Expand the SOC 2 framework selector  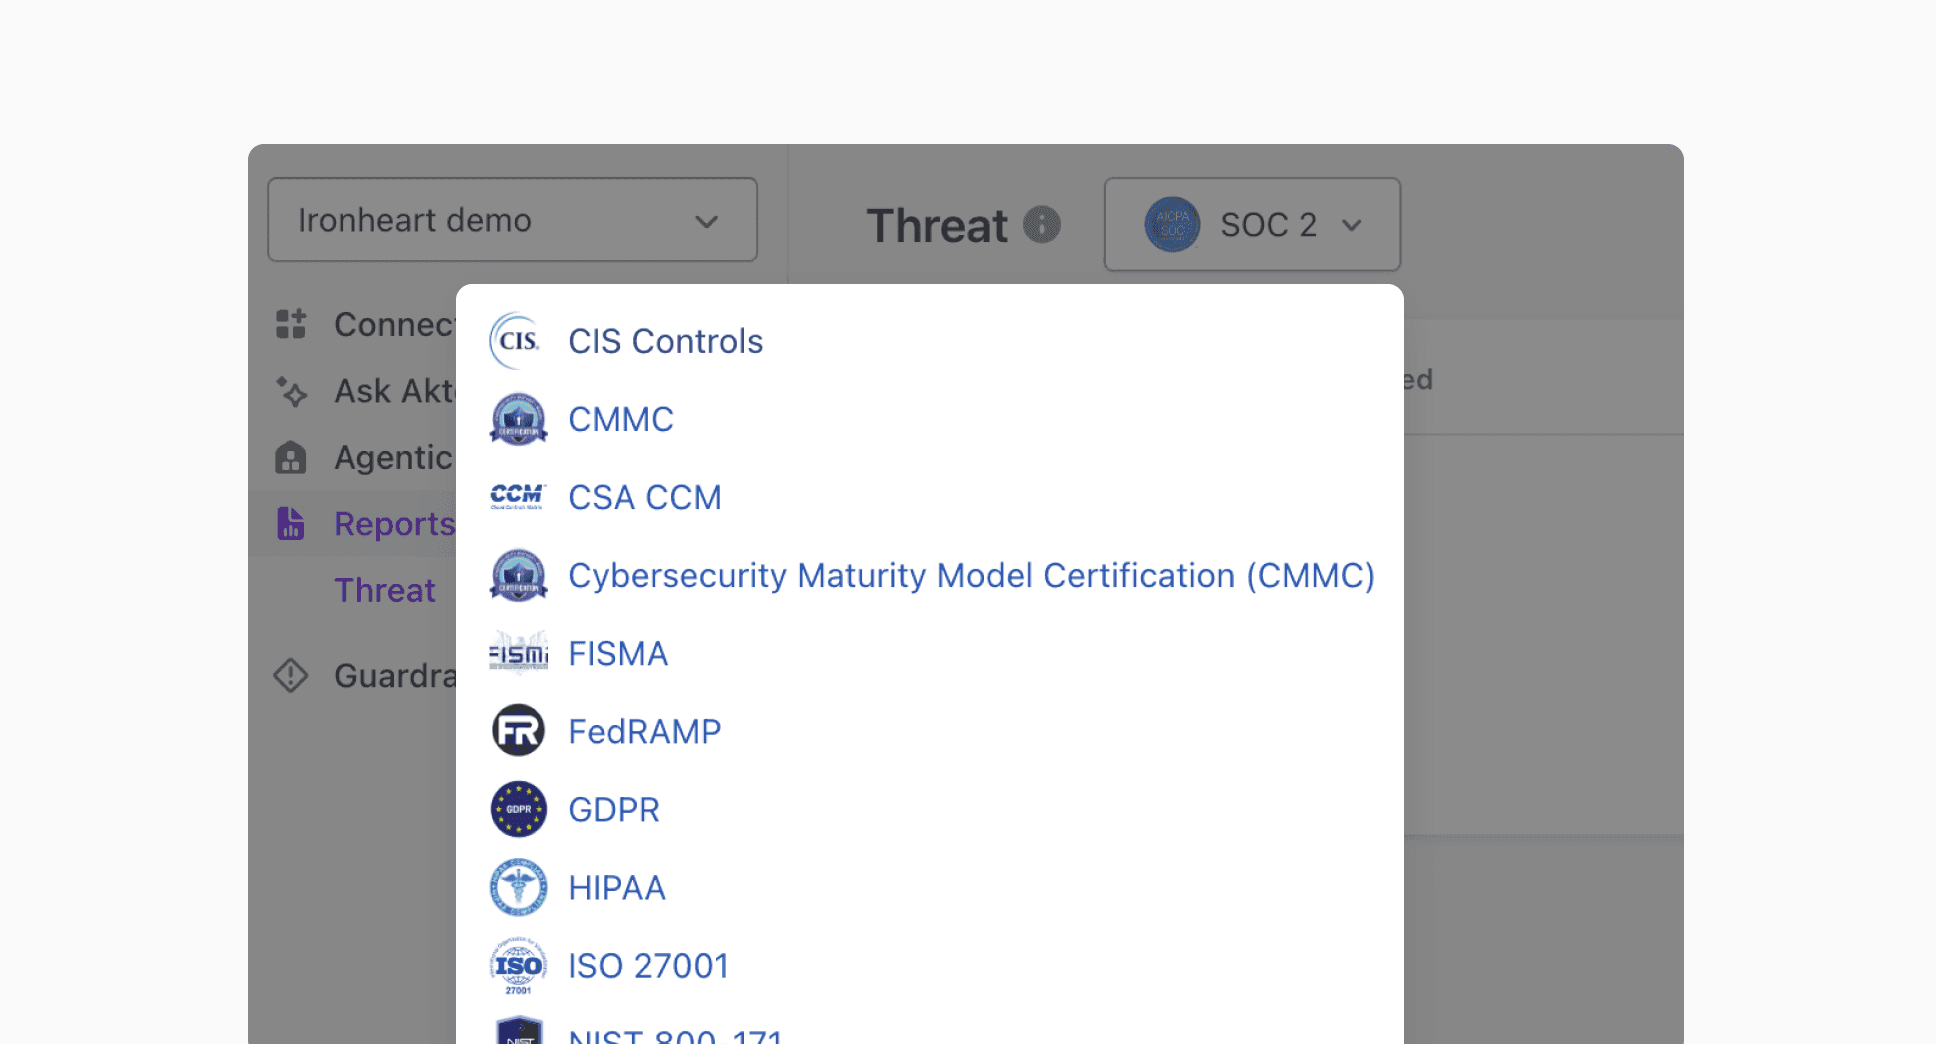1252,224
